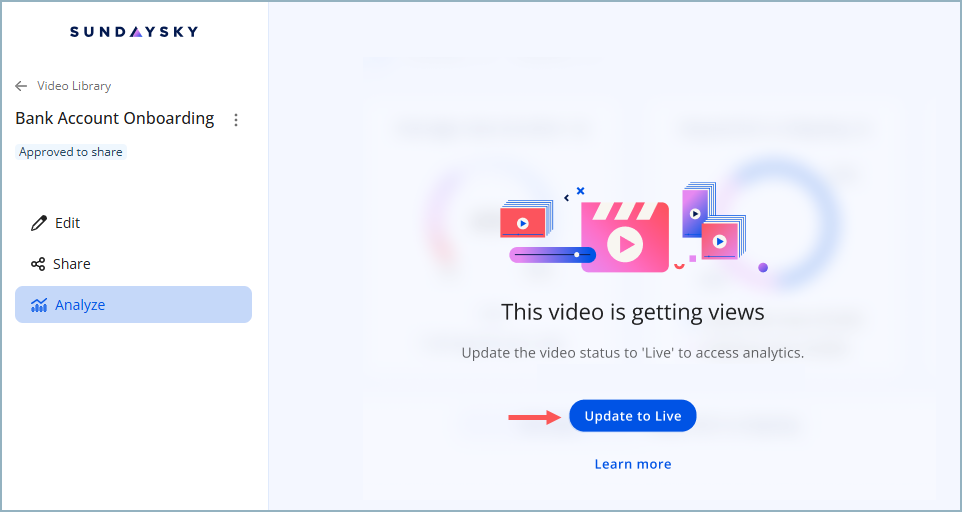The image size is (962, 512).
Task: Click the red left video thumbnail in the illustration
Action: (523, 222)
